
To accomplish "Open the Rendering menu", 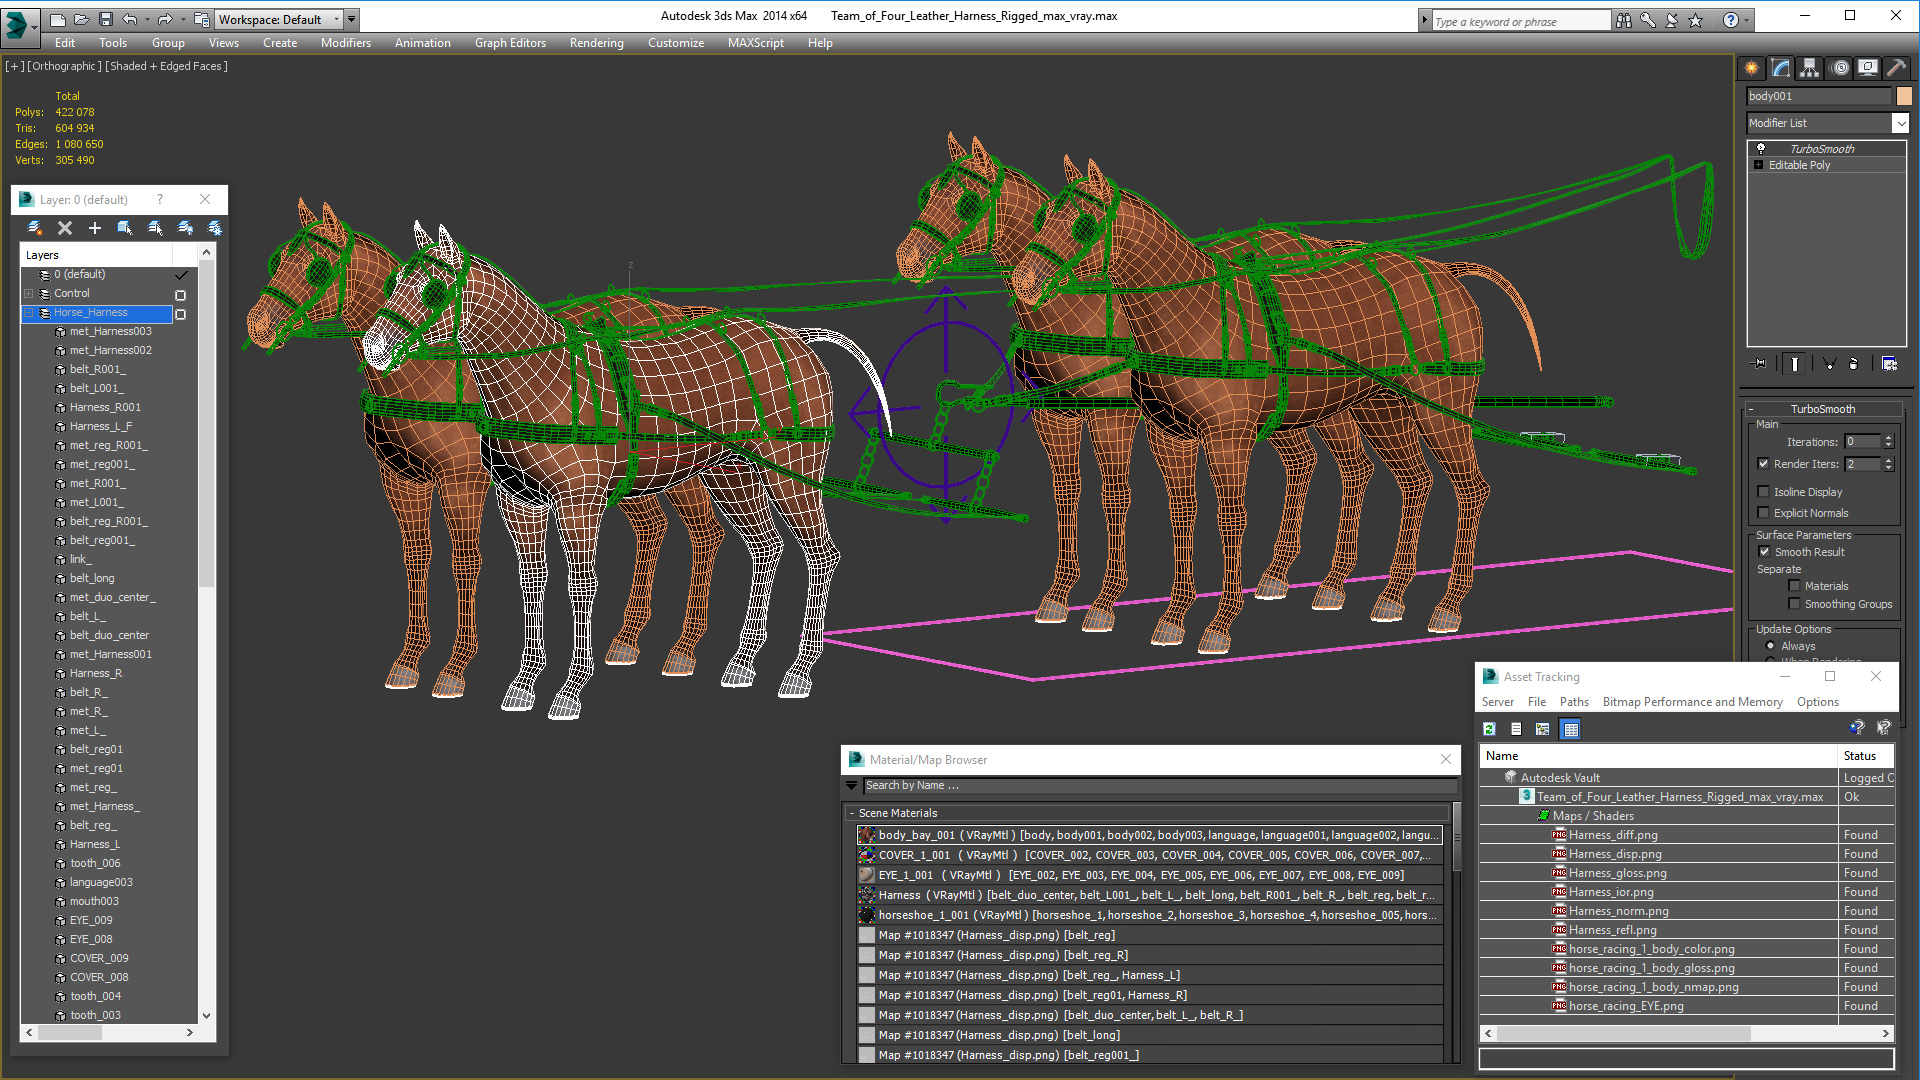I will tap(596, 43).
